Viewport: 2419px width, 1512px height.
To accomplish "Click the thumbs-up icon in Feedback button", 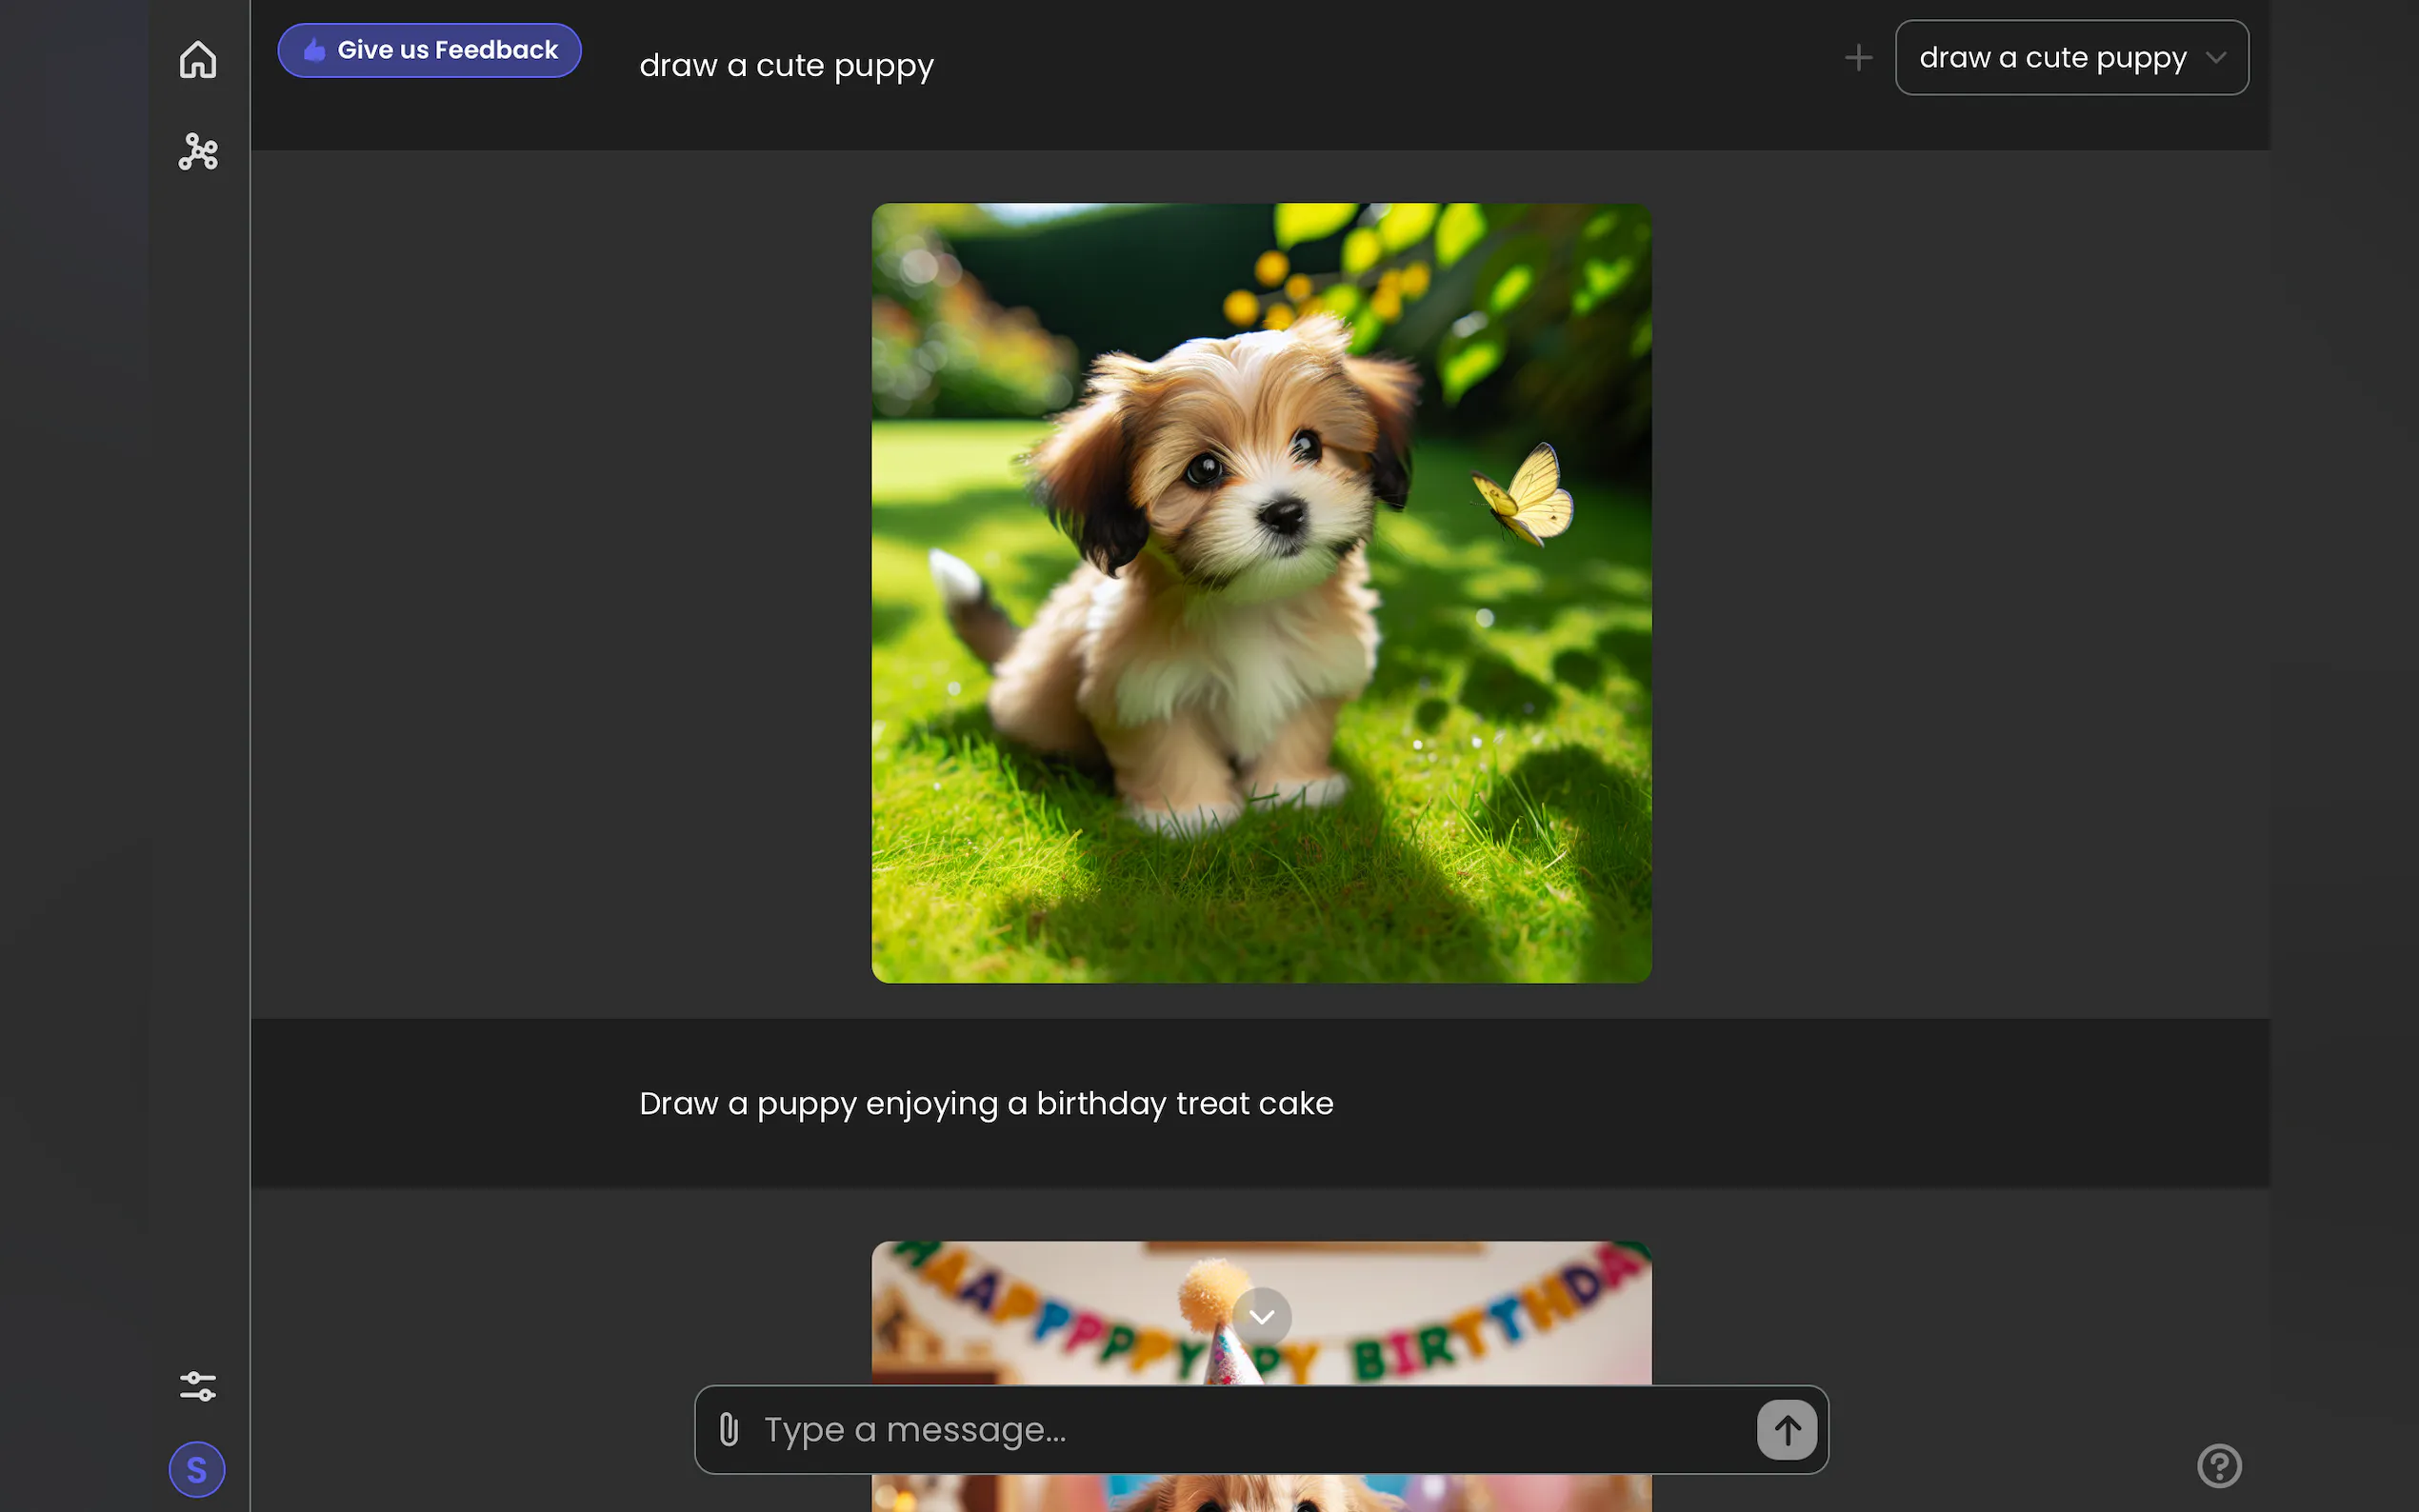I will click(x=315, y=50).
